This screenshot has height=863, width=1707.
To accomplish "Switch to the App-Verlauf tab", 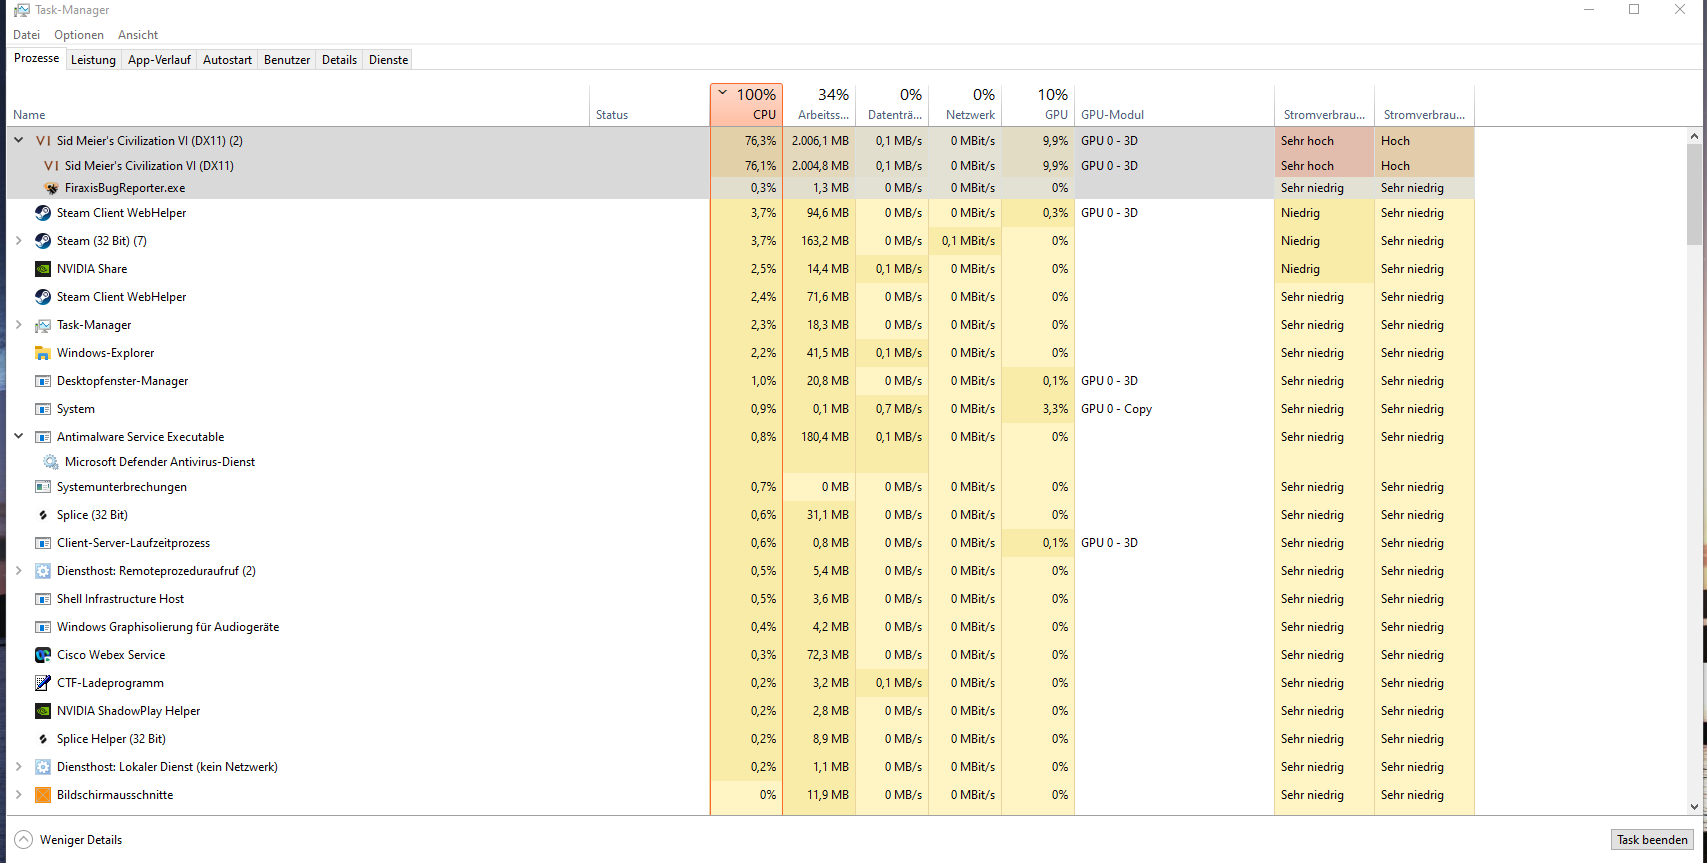I will pyautogui.click(x=159, y=60).
